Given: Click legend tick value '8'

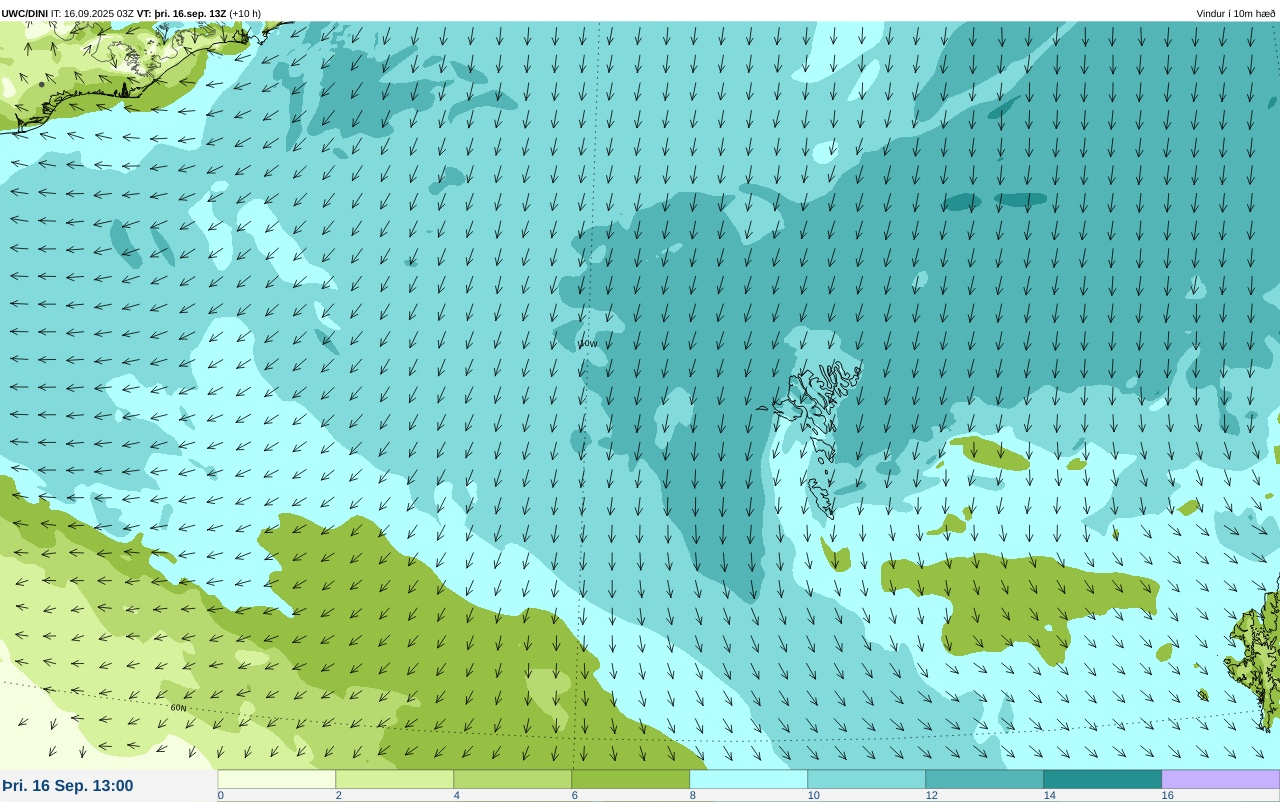Looking at the screenshot, I should (x=693, y=796).
